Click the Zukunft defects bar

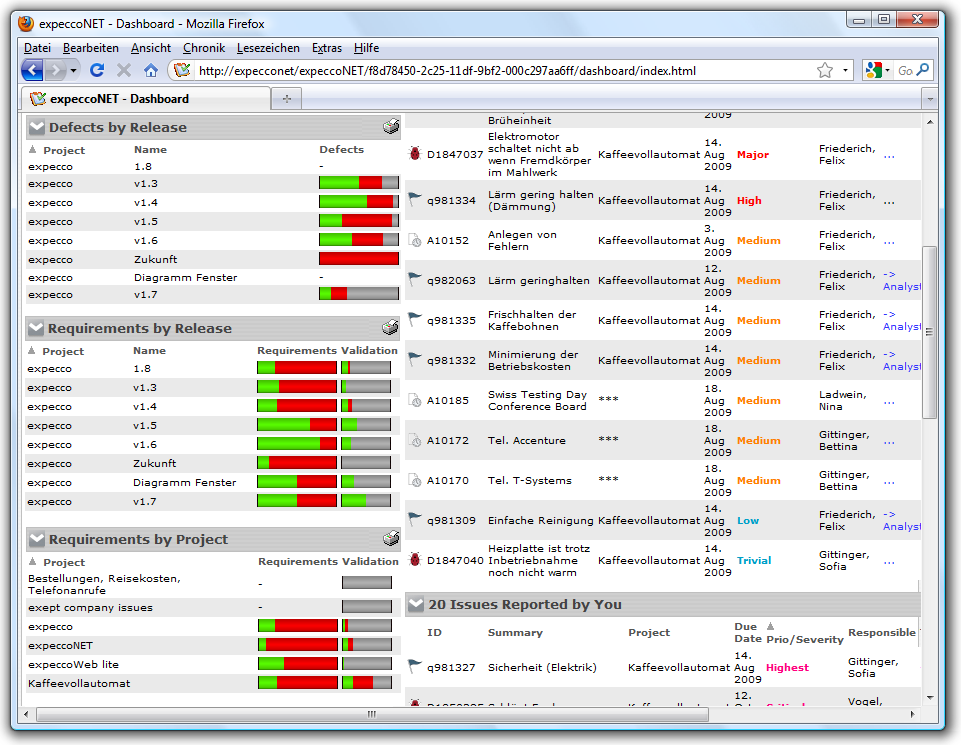[358, 259]
